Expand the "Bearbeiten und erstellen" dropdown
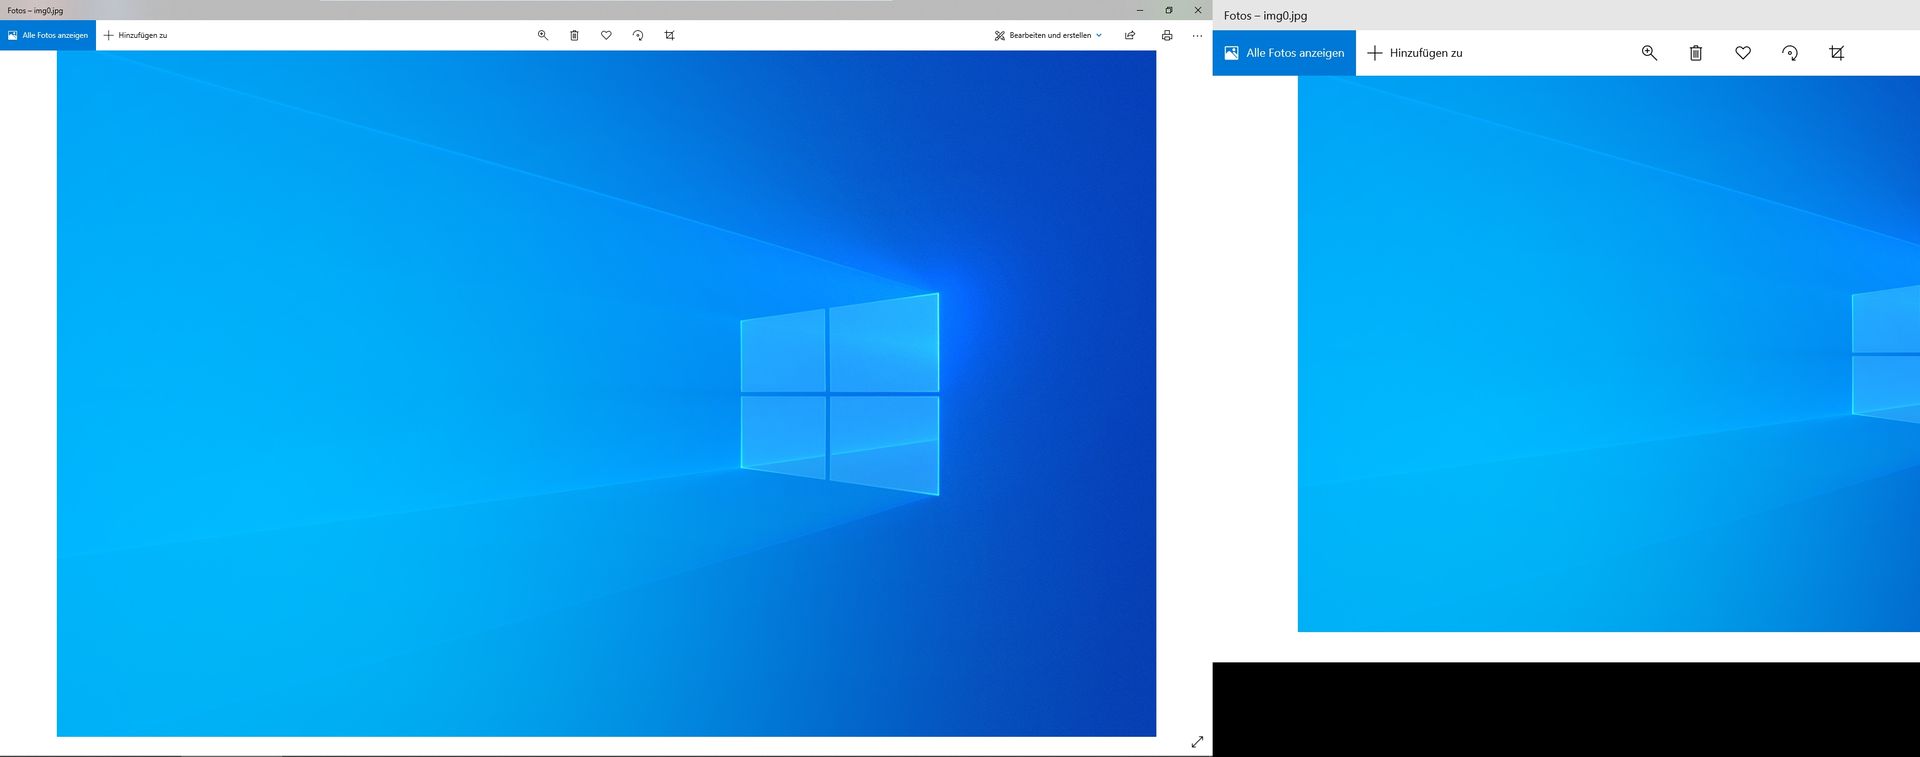Image resolution: width=1920 pixels, height=757 pixels. (1048, 35)
